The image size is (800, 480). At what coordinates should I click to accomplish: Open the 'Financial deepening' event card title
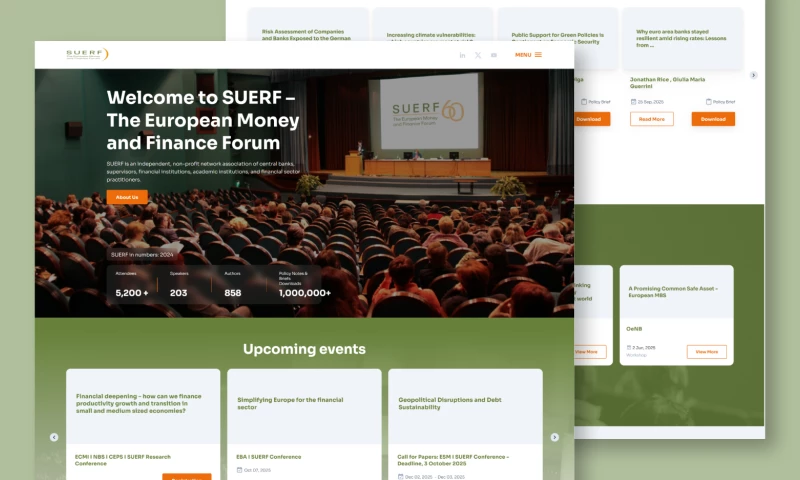tap(139, 403)
